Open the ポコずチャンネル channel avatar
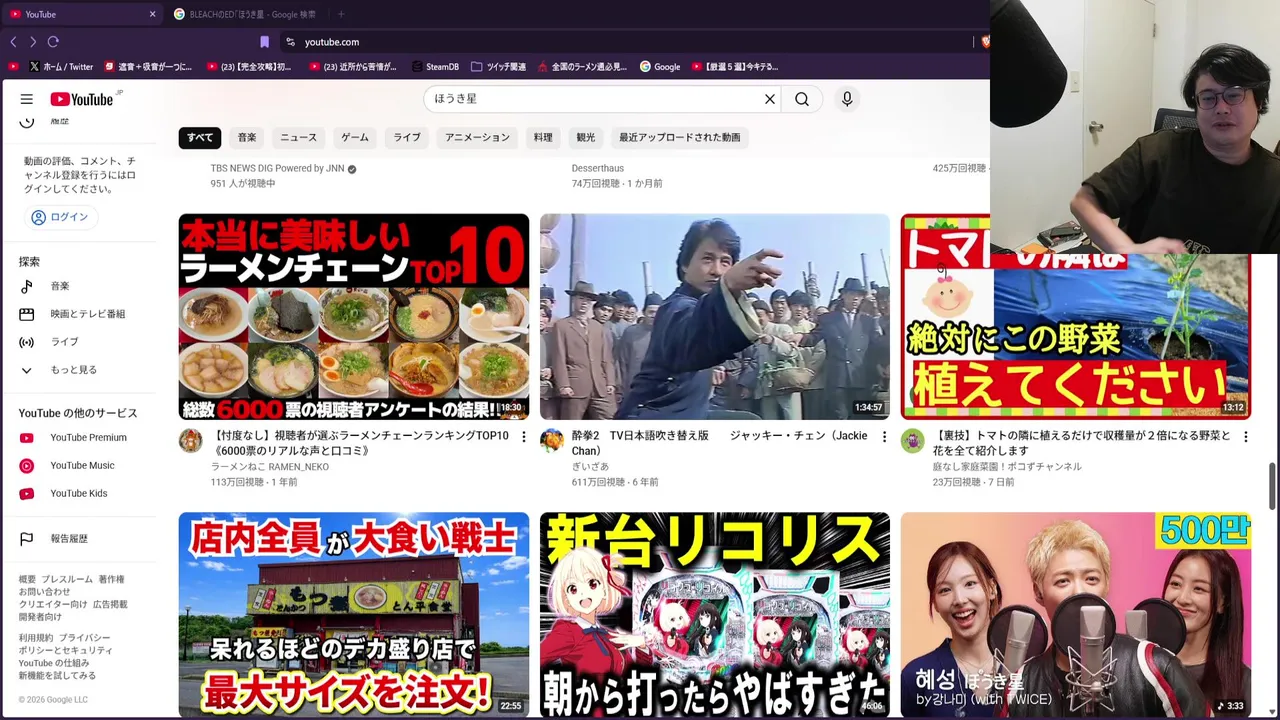 point(912,441)
